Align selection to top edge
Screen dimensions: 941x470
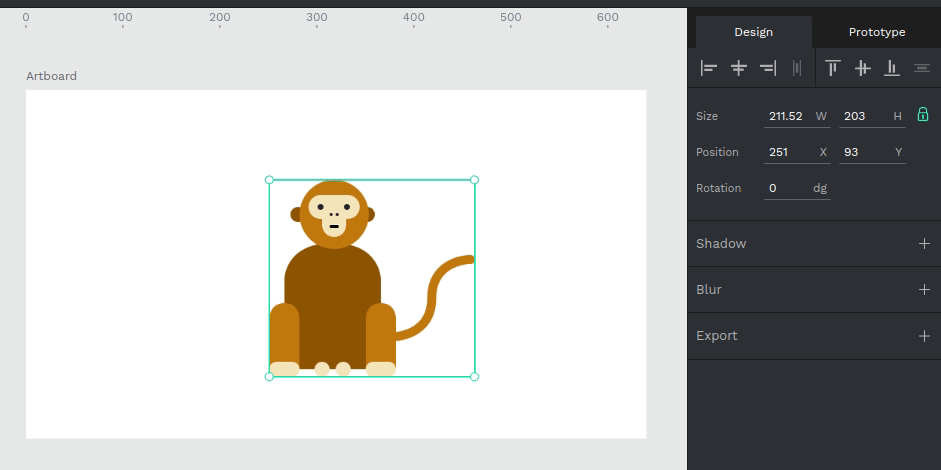pyautogui.click(x=833, y=68)
